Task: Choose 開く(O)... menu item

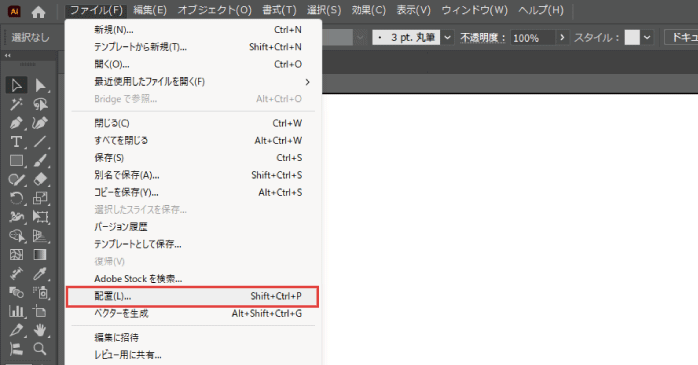Action: (193, 65)
